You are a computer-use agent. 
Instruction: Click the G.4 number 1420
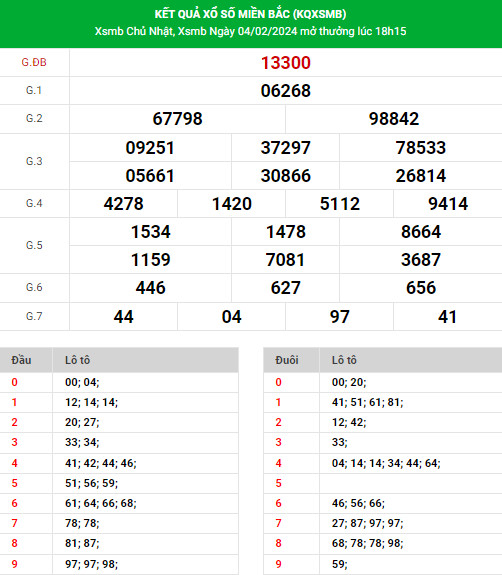[232, 204]
